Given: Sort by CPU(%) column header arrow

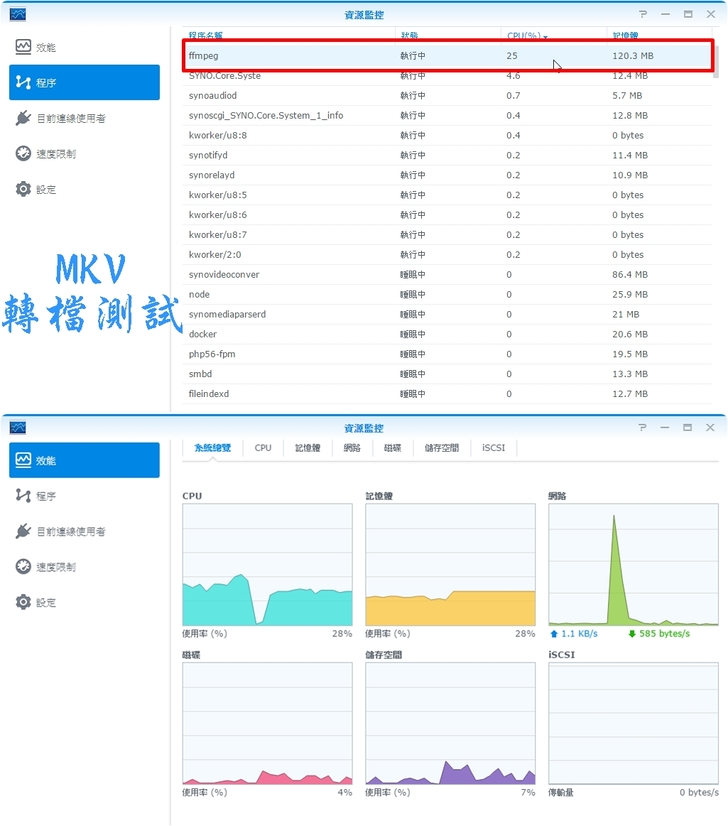Looking at the screenshot, I should 546,36.
